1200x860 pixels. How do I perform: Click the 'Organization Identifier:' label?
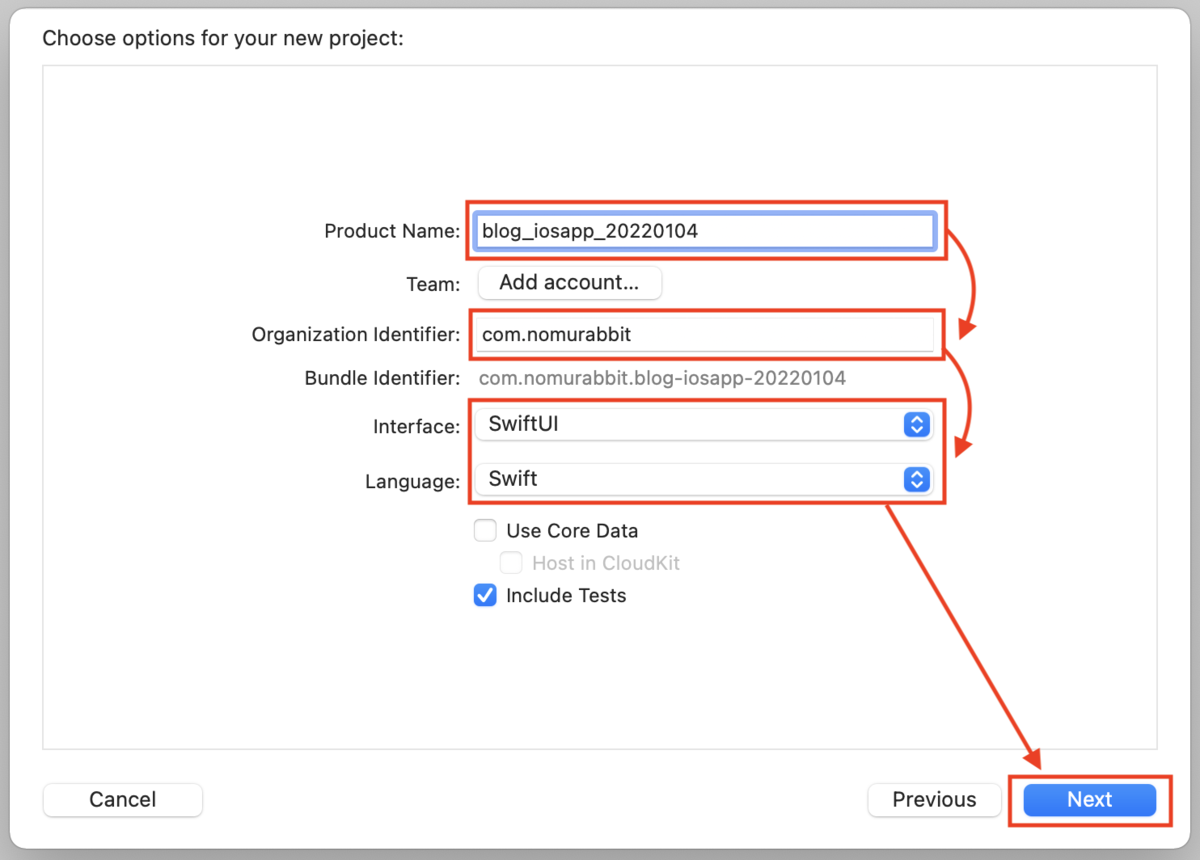coord(355,335)
